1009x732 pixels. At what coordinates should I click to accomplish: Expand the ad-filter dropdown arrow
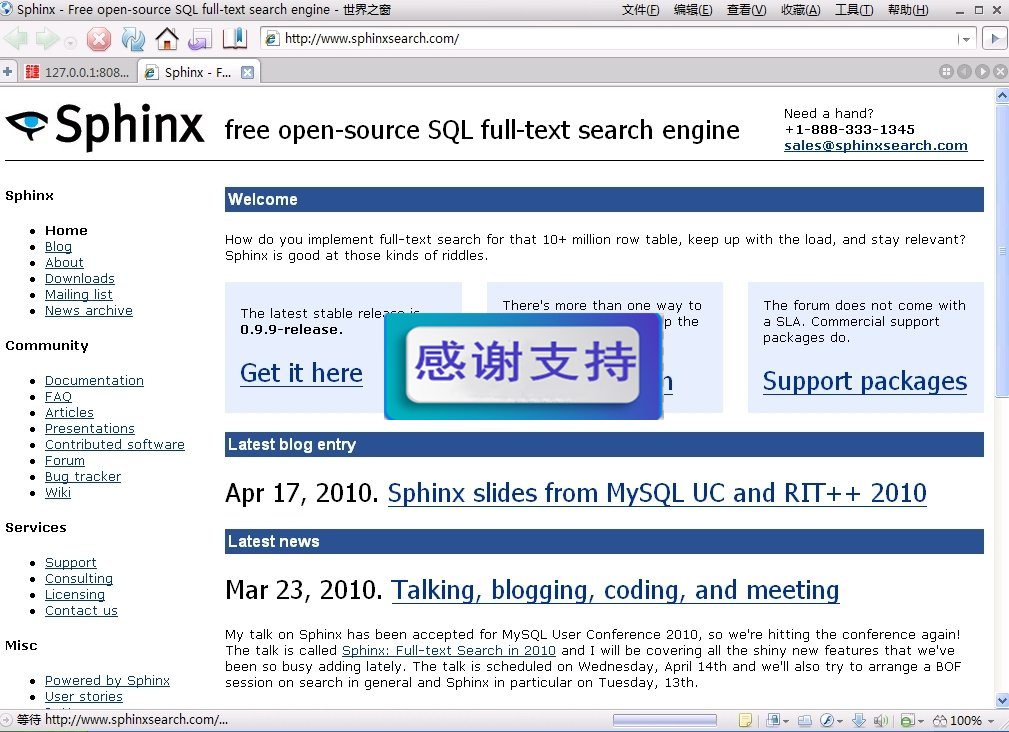(921, 721)
